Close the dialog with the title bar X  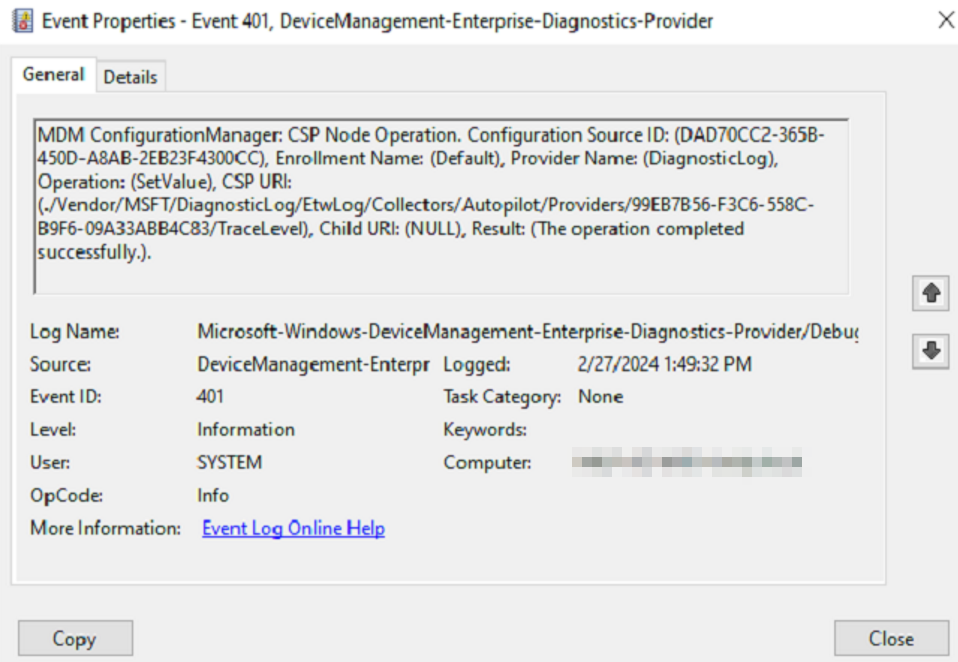tap(945, 20)
